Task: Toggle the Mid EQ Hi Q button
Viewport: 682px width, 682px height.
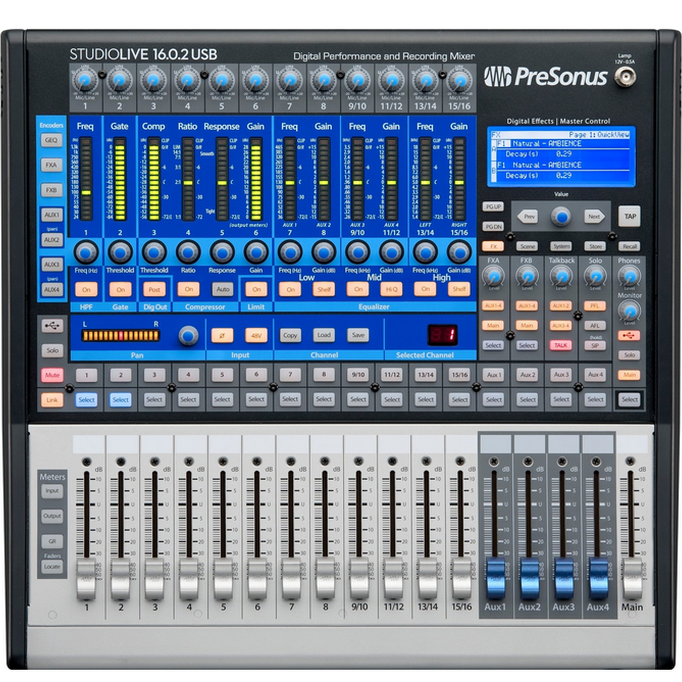Action: pos(391,289)
